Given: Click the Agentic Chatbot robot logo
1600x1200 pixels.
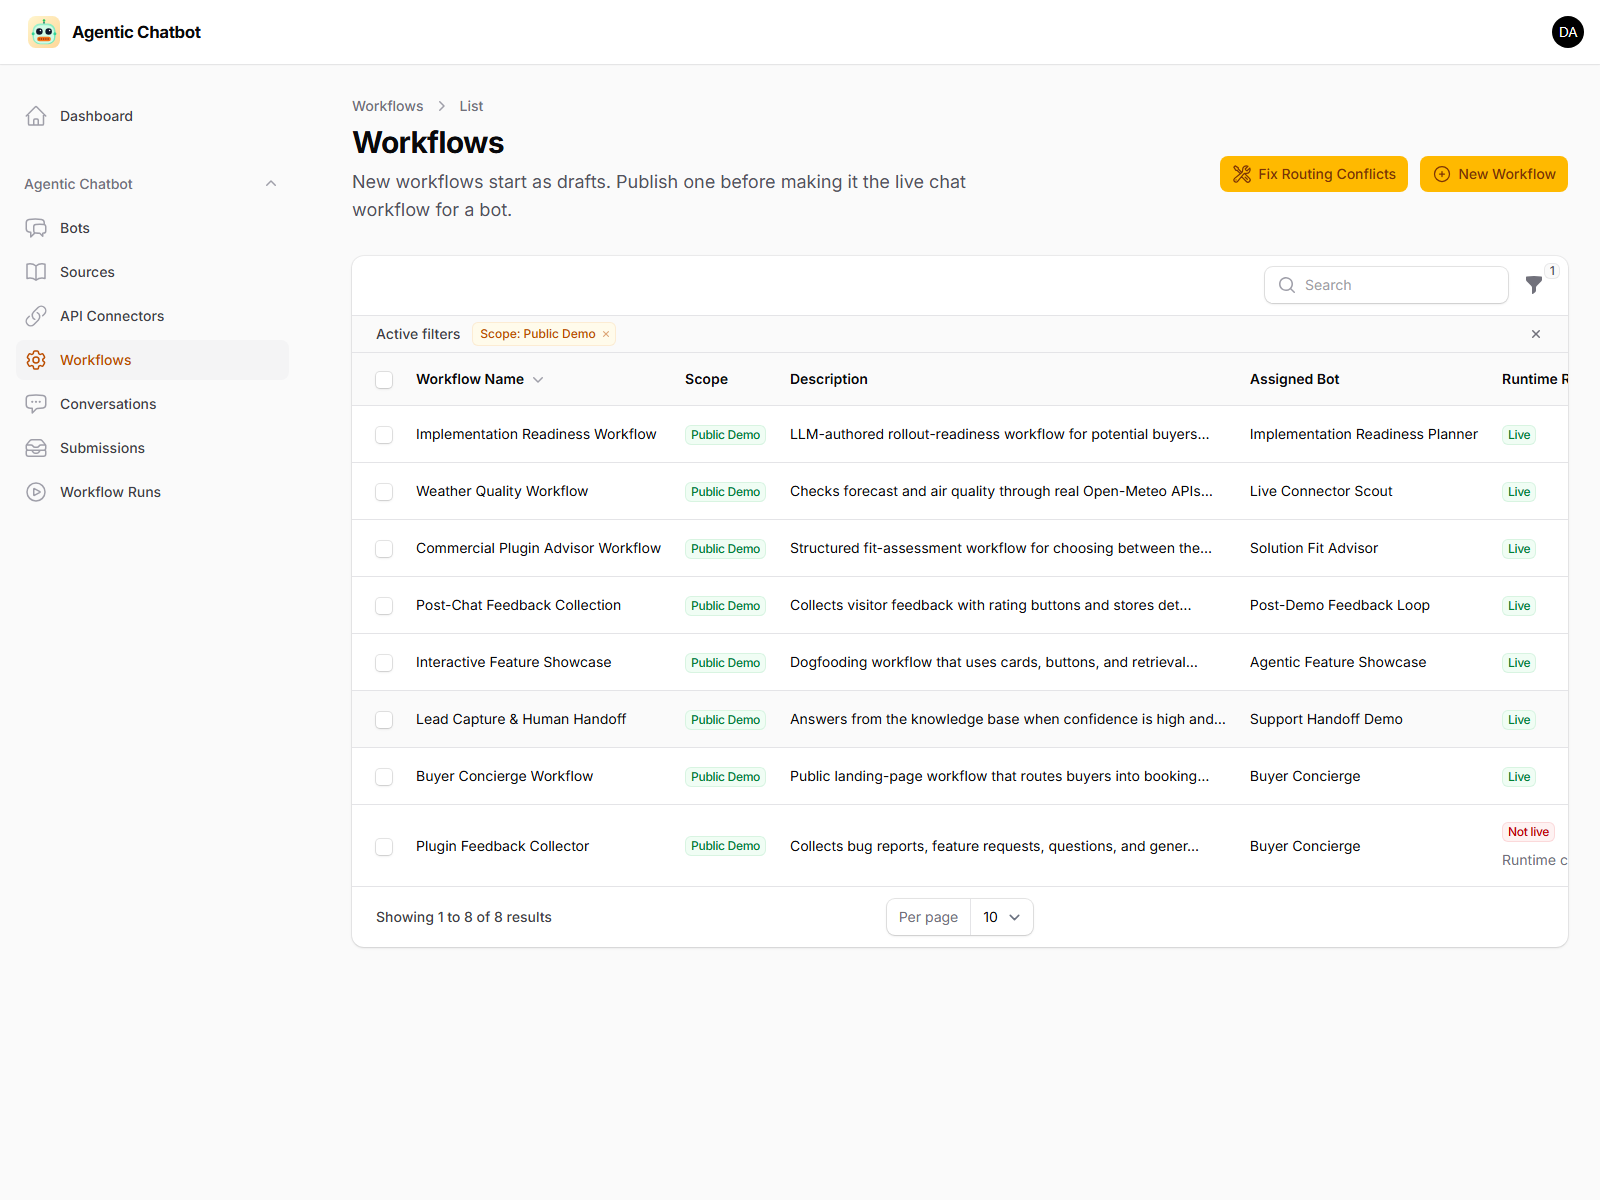Looking at the screenshot, I should [44, 32].
